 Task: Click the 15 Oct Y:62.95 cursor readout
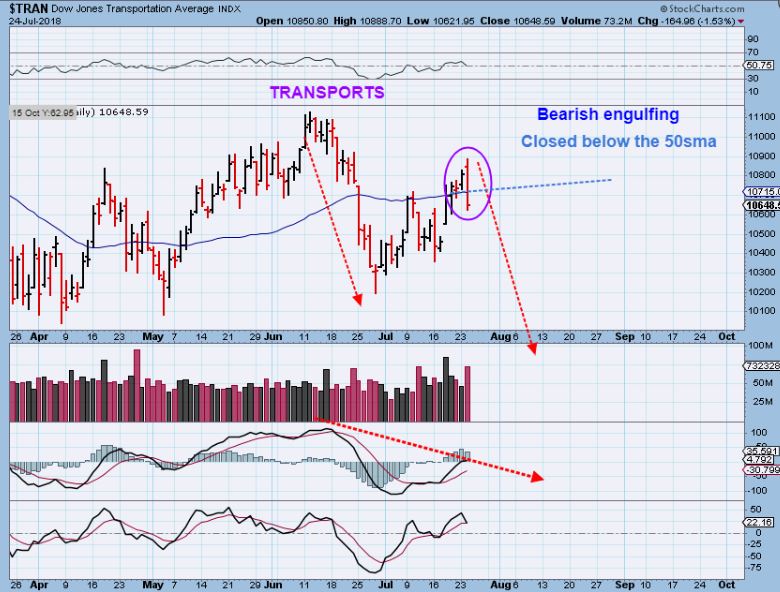[43, 113]
